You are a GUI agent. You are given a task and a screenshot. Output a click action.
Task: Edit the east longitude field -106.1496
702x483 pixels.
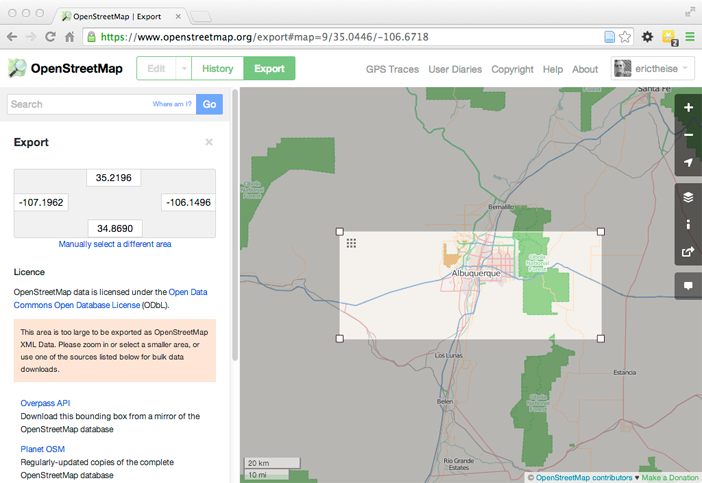coord(188,202)
